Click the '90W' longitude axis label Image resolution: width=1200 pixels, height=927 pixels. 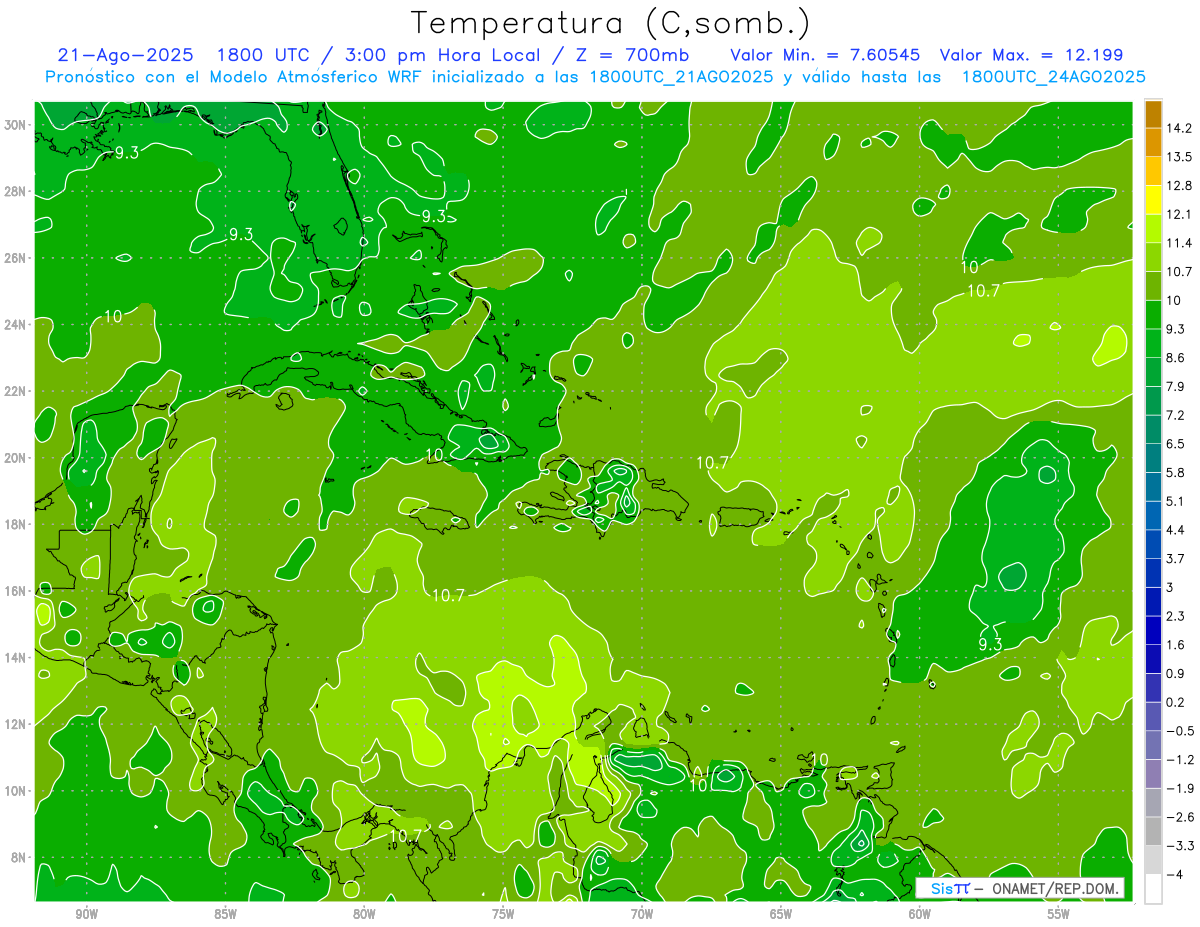point(86,914)
